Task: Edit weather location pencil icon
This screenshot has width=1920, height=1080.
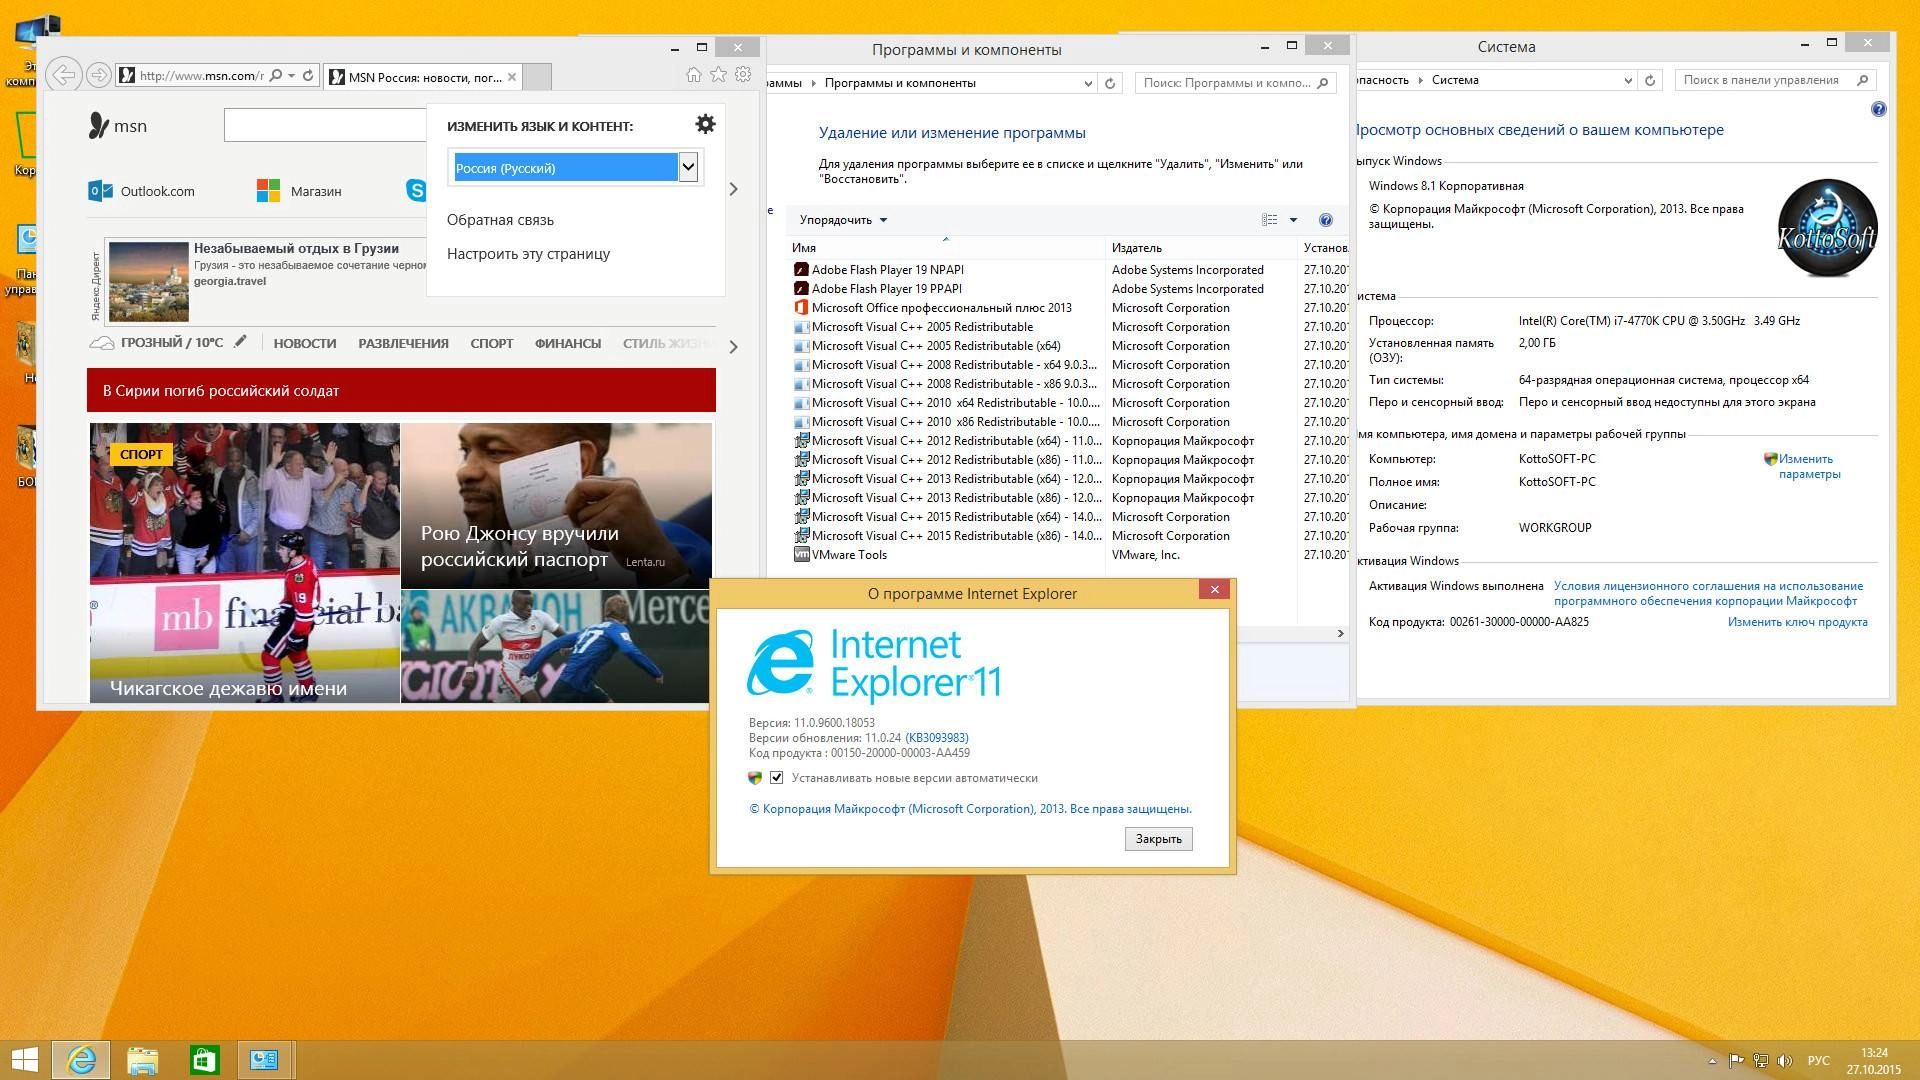Action: pos(240,342)
